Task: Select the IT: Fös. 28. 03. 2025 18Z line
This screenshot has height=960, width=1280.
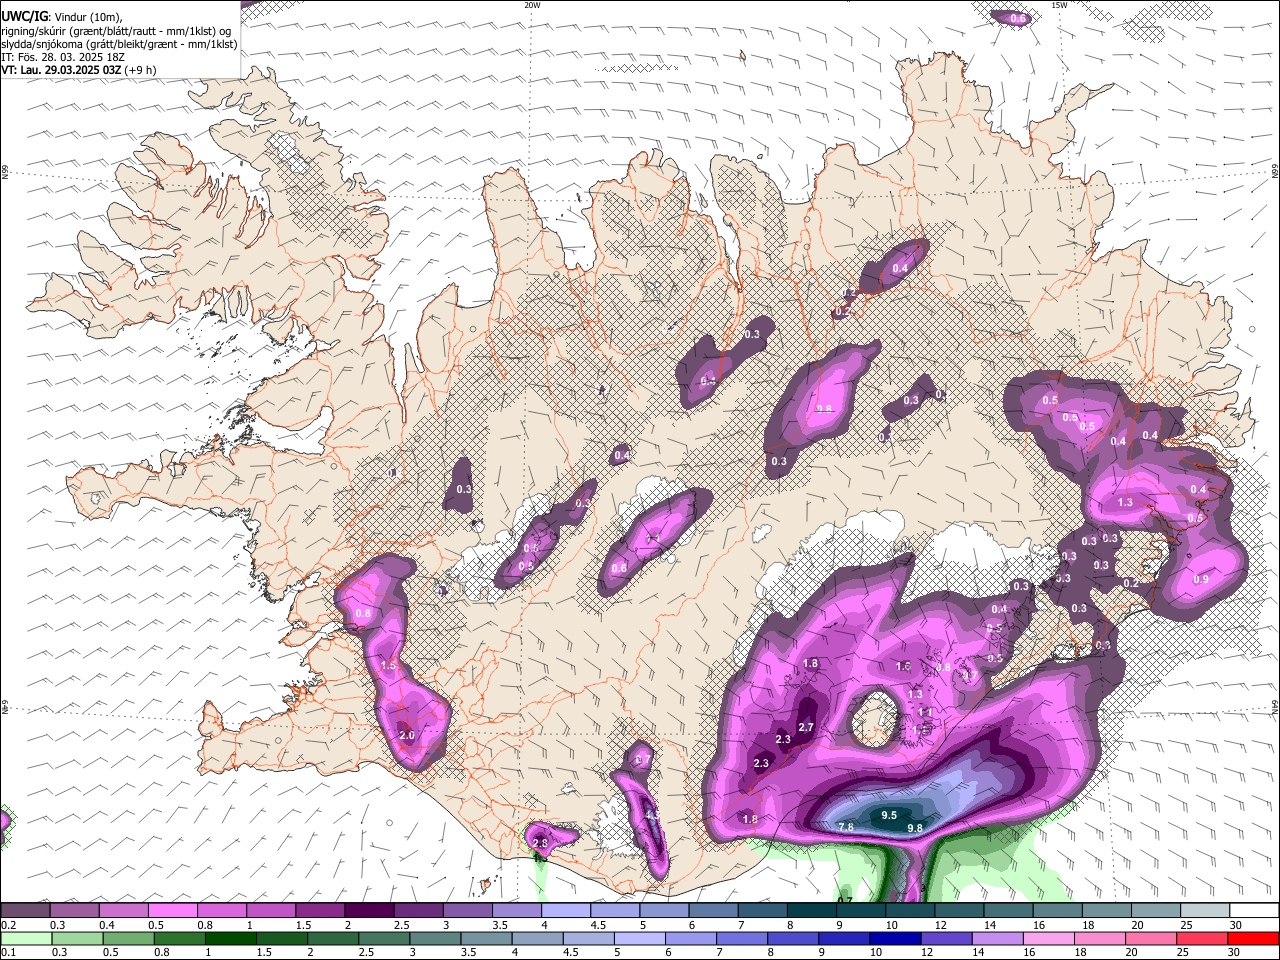Action: (63, 57)
